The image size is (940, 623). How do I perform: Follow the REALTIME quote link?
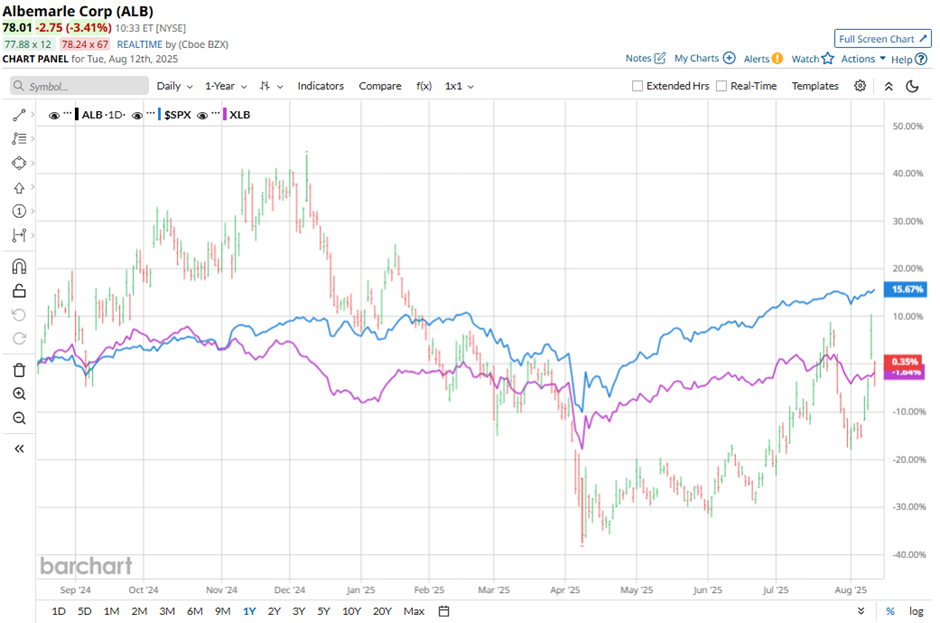click(140, 44)
